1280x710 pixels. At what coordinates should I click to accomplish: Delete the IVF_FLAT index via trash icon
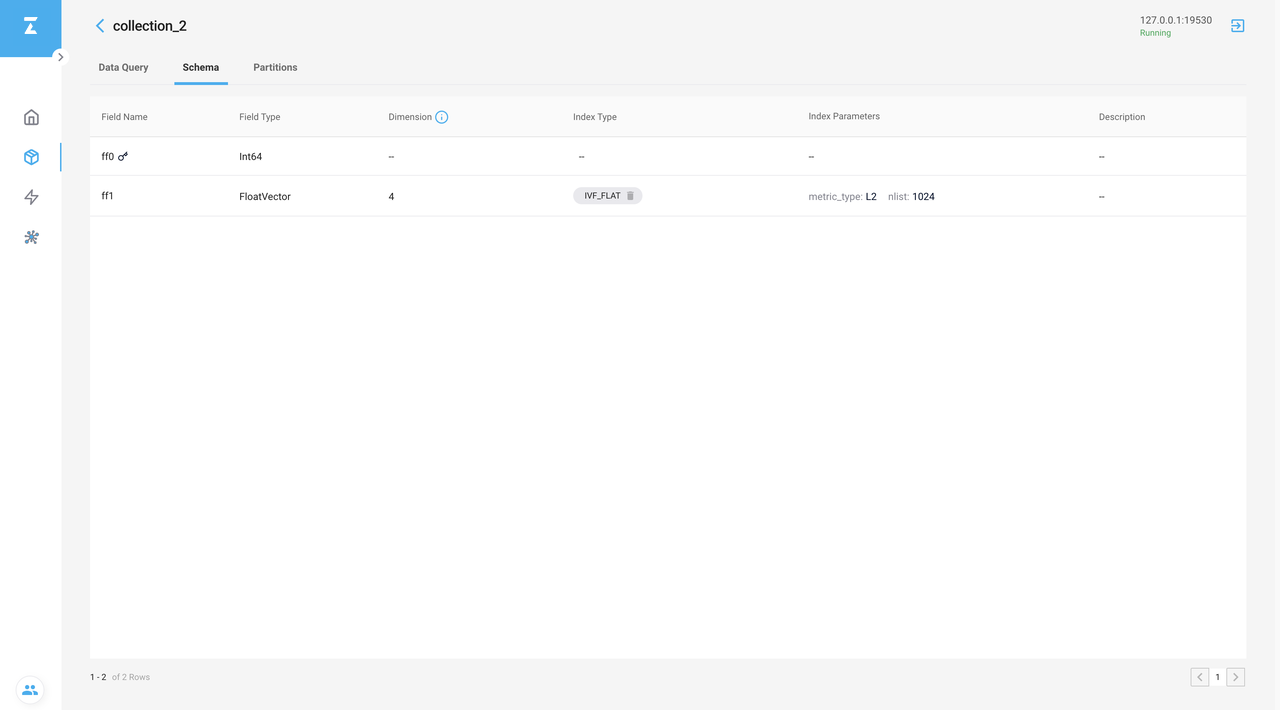(x=630, y=196)
